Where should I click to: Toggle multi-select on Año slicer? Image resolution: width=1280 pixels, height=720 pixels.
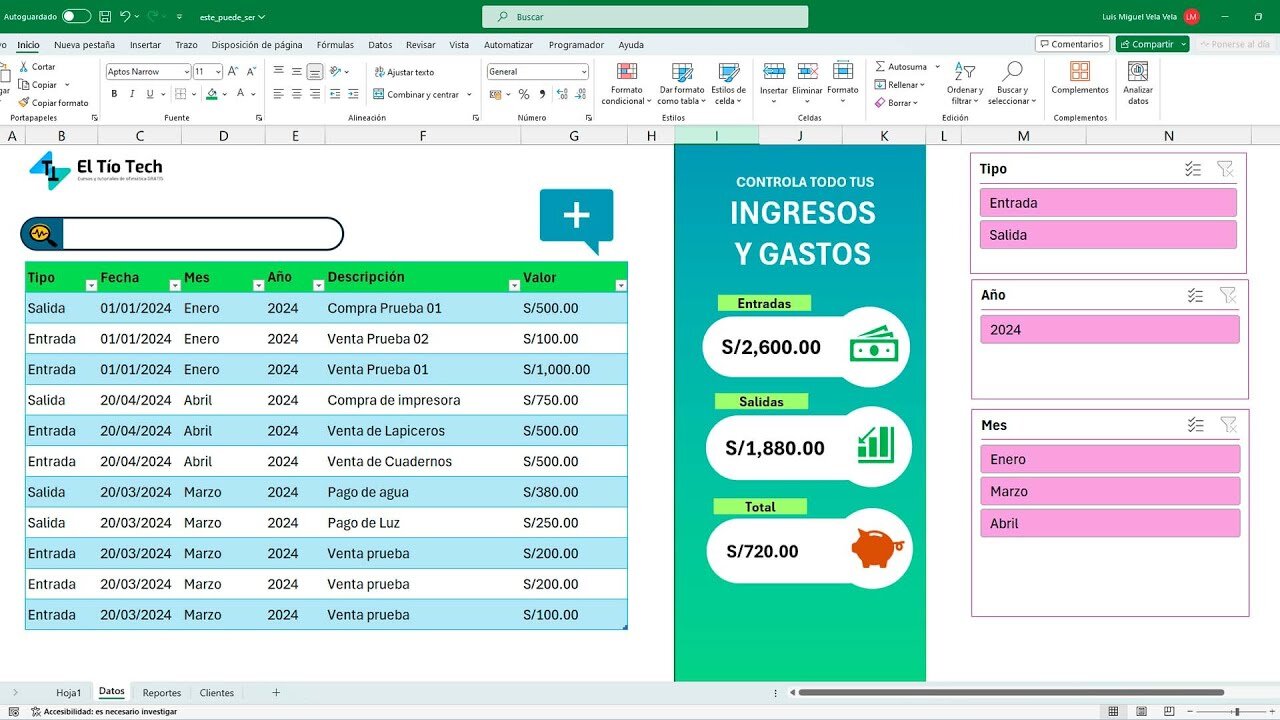[x=1195, y=295]
